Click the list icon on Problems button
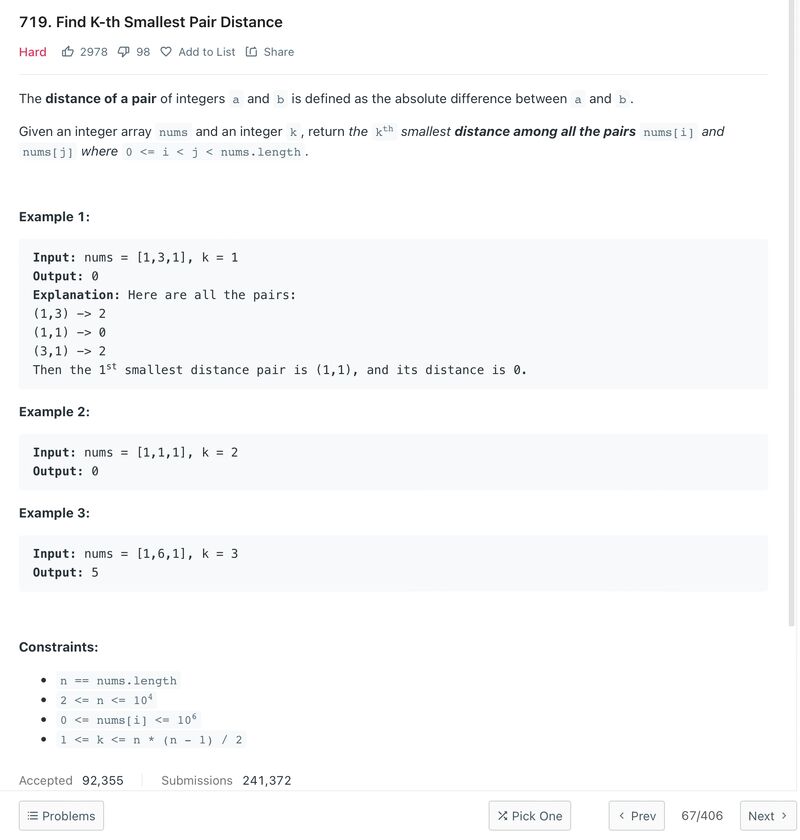 click(33, 815)
